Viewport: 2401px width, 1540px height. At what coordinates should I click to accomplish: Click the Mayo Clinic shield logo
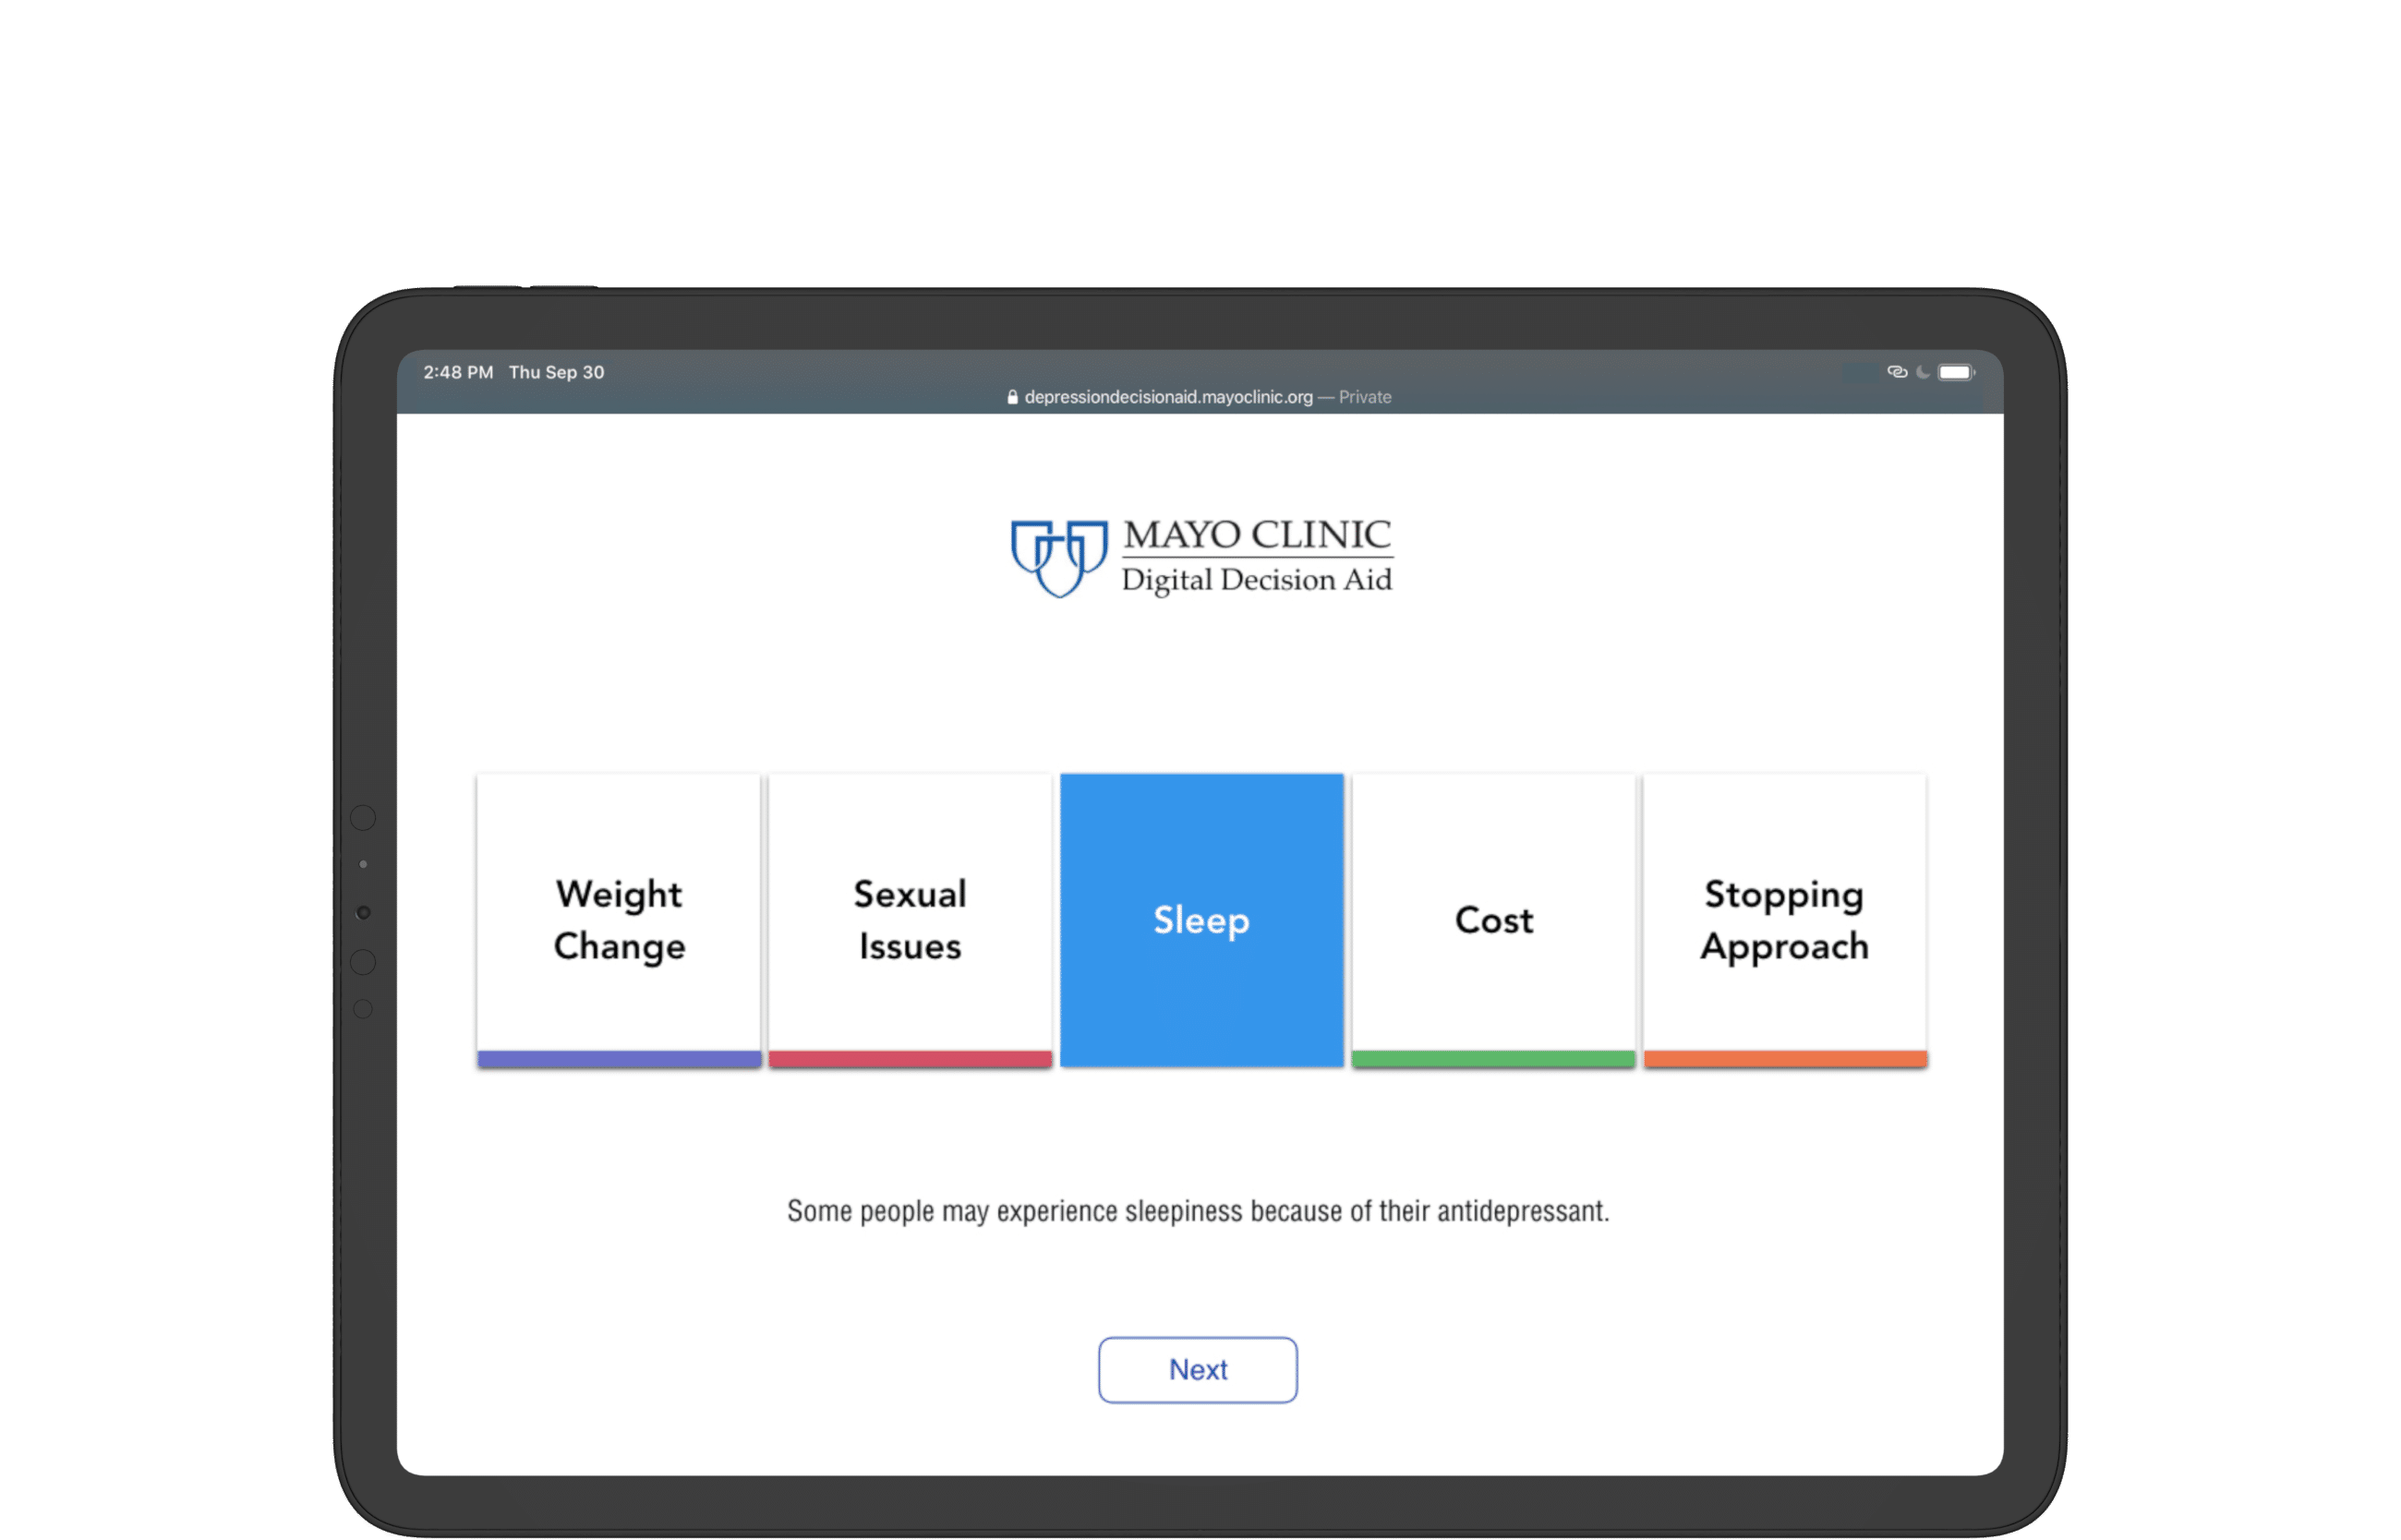pos(1059,558)
